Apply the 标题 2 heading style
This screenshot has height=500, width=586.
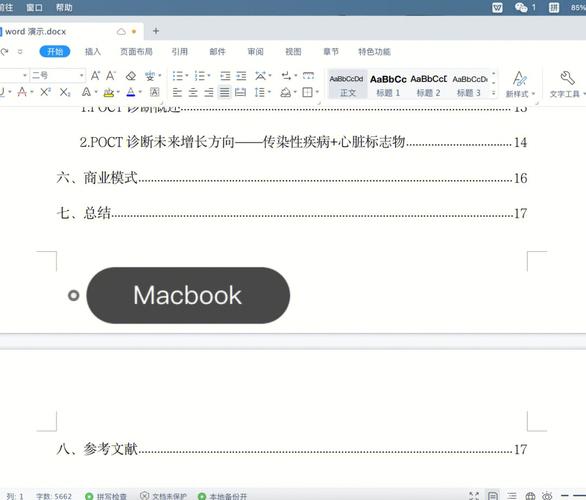point(428,84)
